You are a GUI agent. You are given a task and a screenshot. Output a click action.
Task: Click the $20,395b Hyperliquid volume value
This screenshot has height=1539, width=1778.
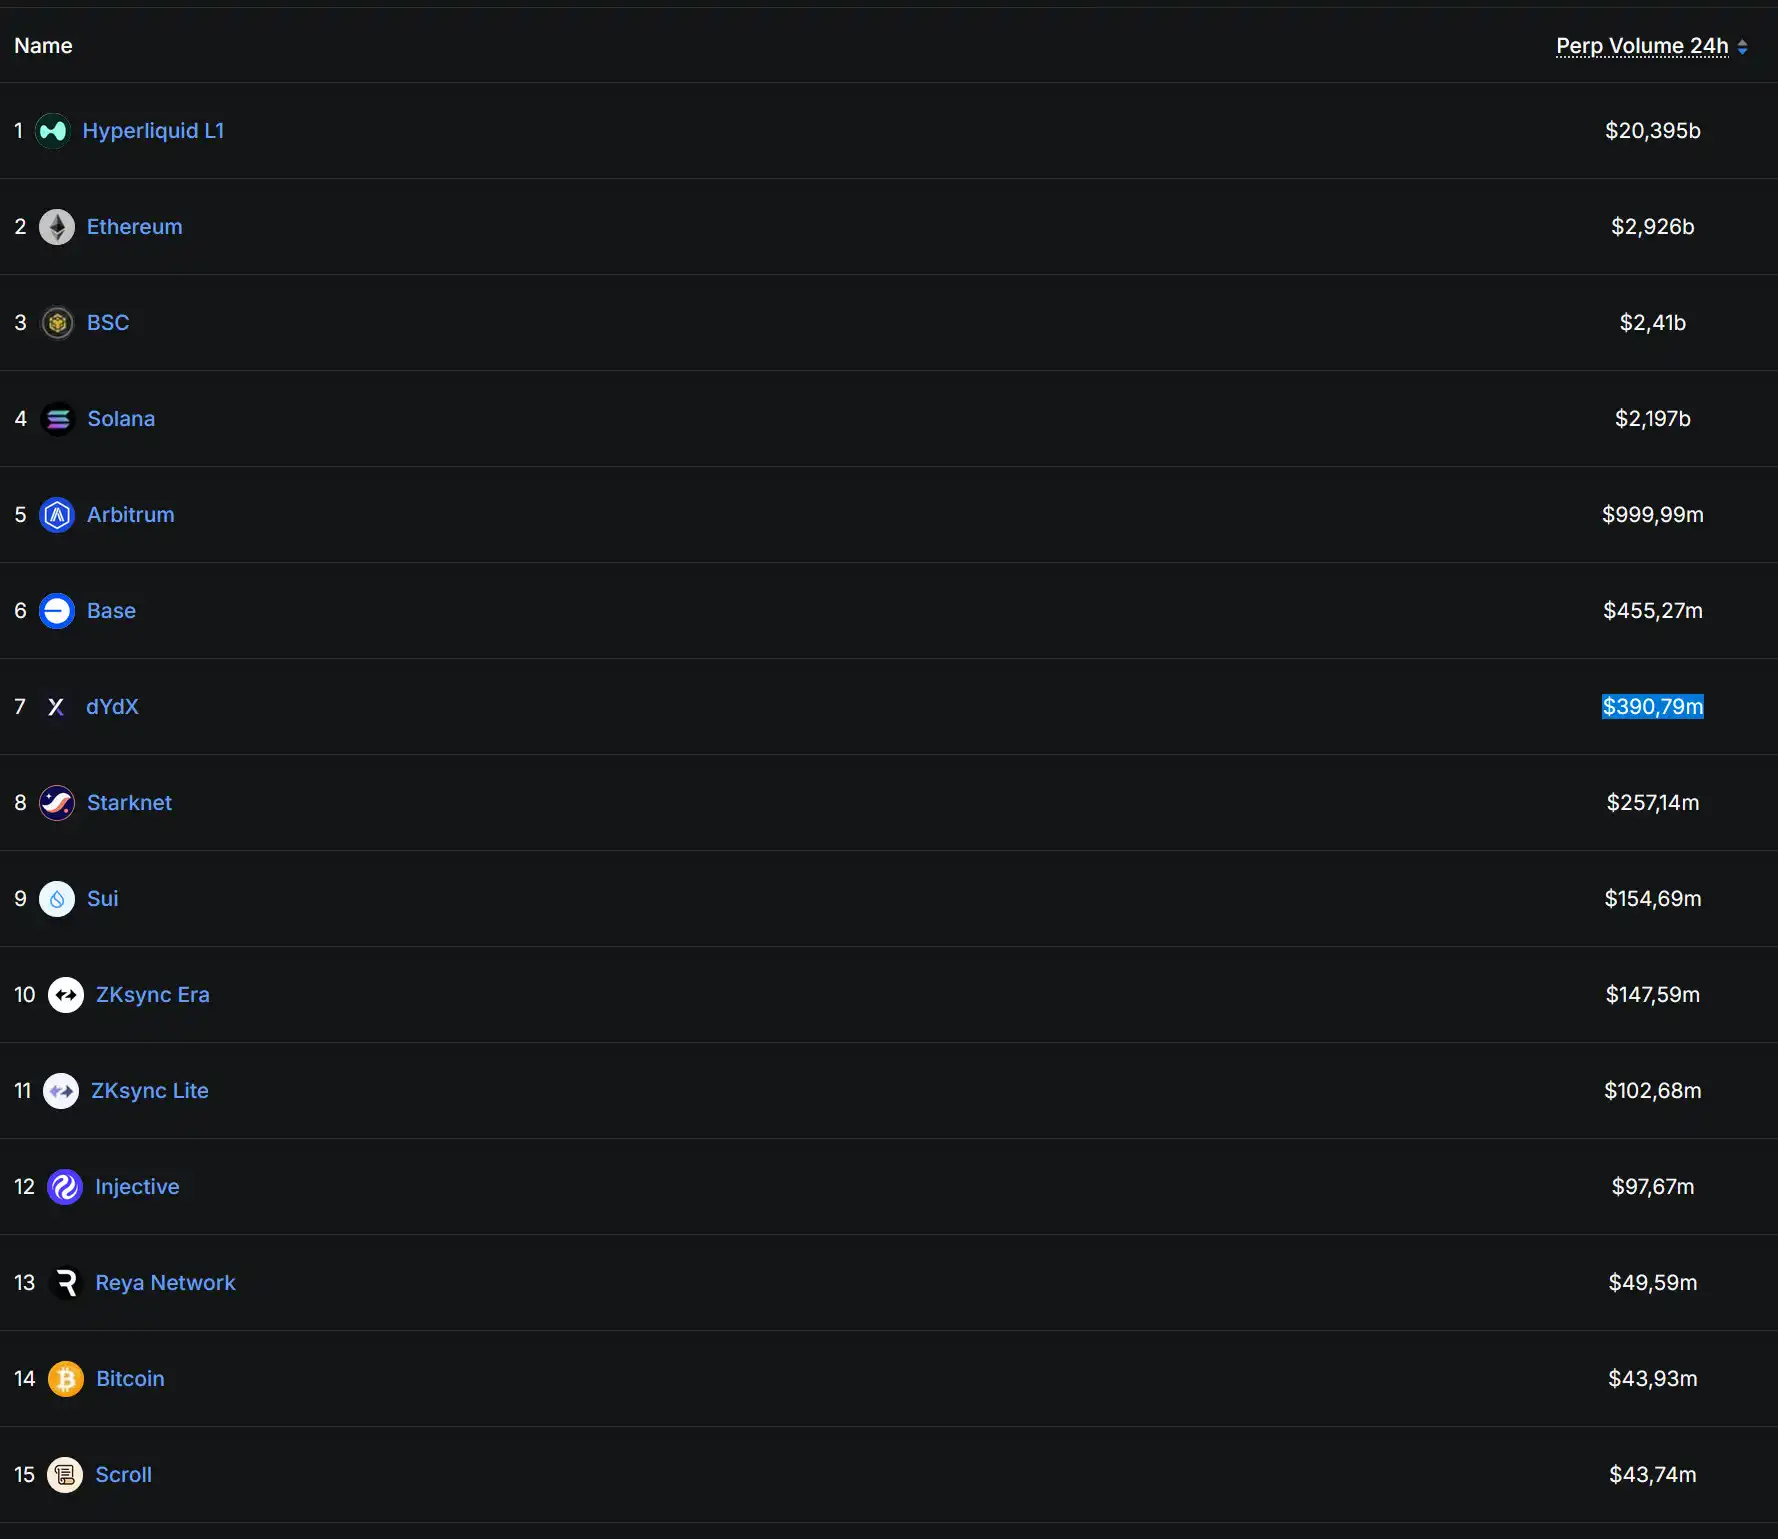[x=1652, y=131]
